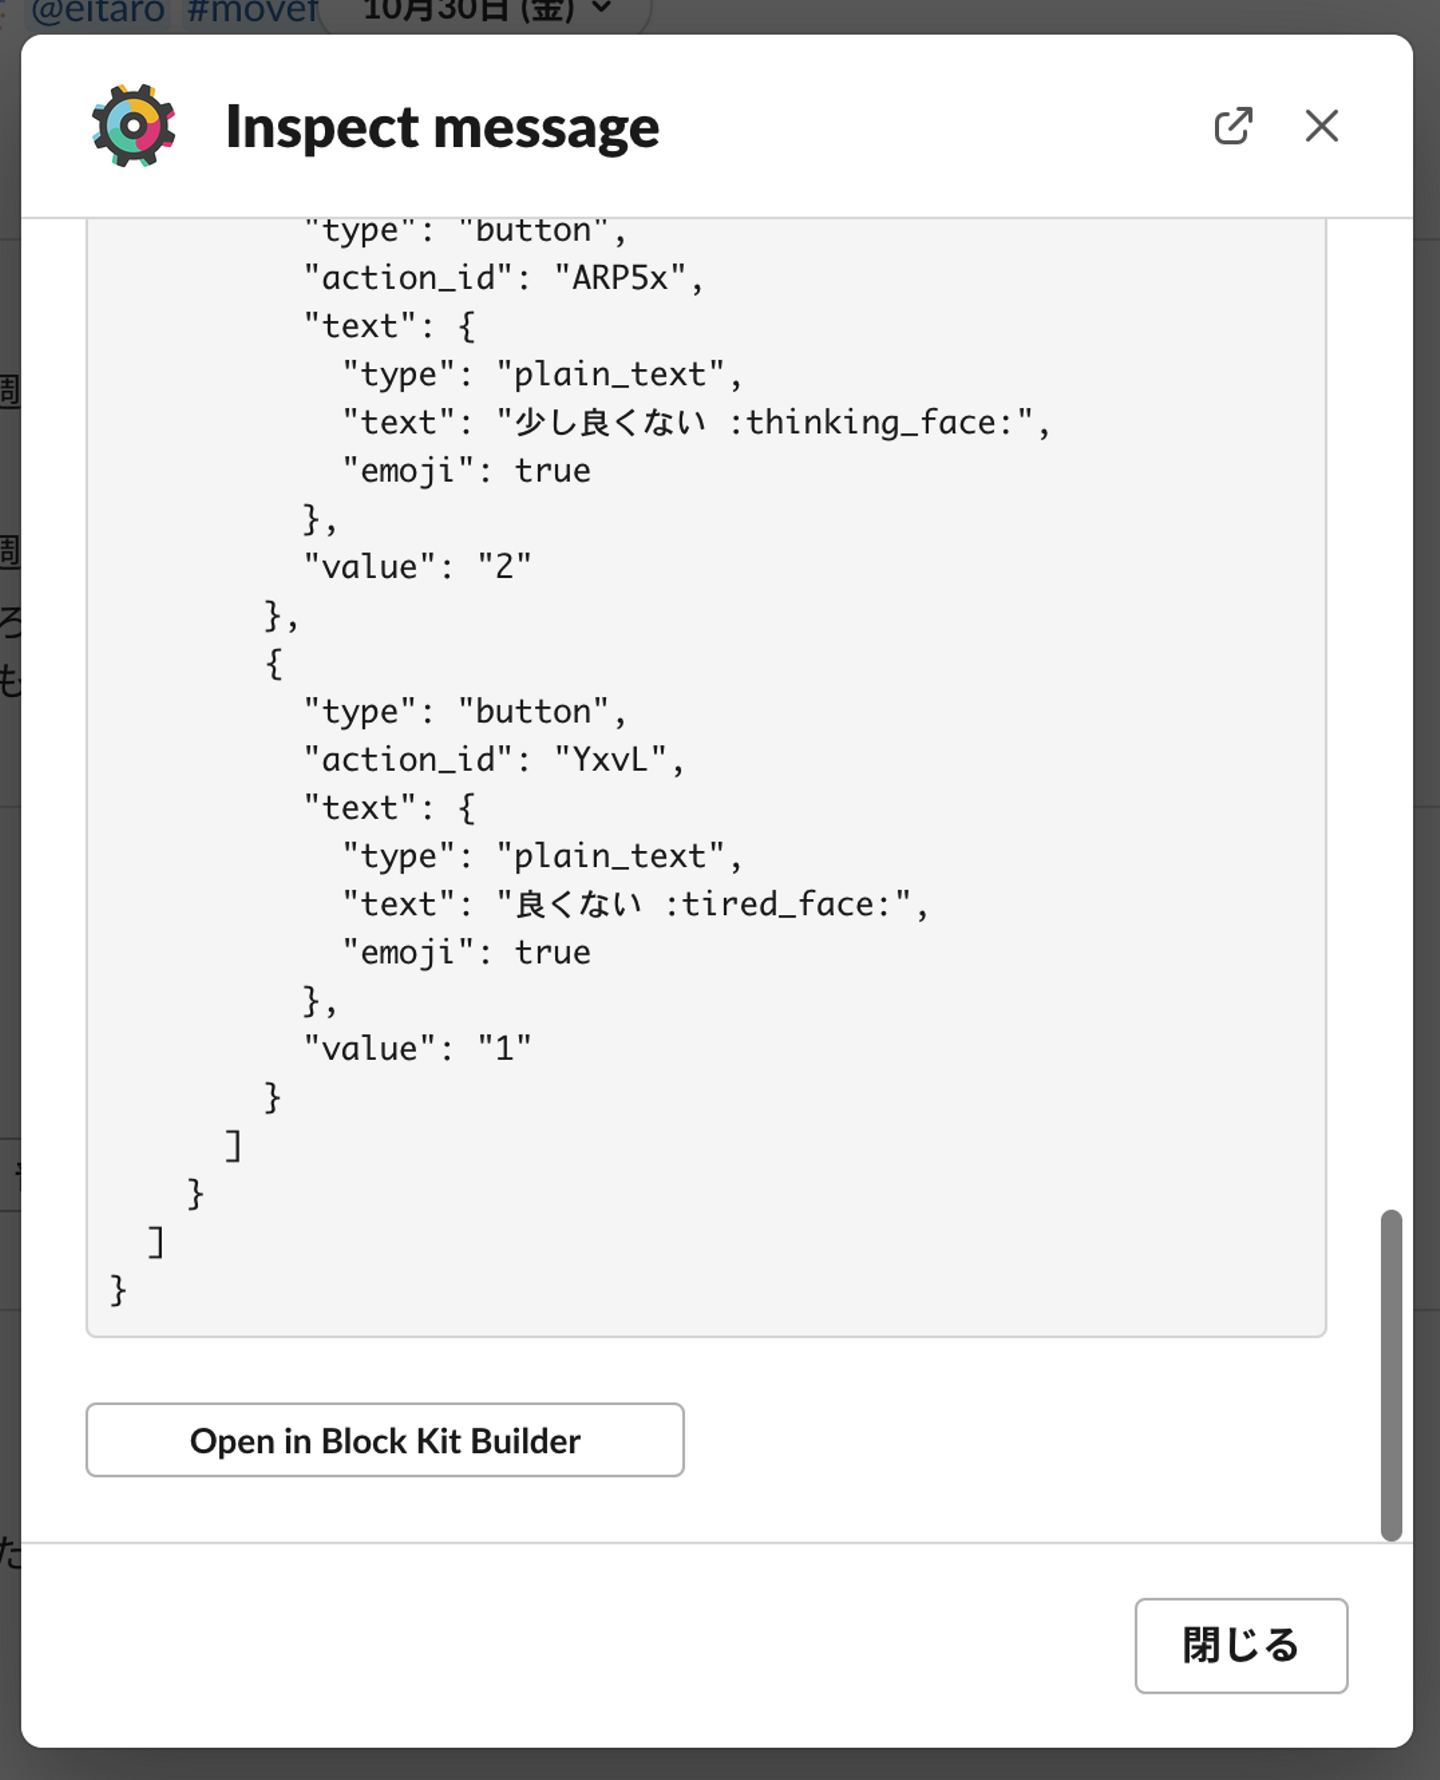Click the "Inspect message" dialog title
This screenshot has height=1780, width=1440.
pyautogui.click(x=442, y=127)
